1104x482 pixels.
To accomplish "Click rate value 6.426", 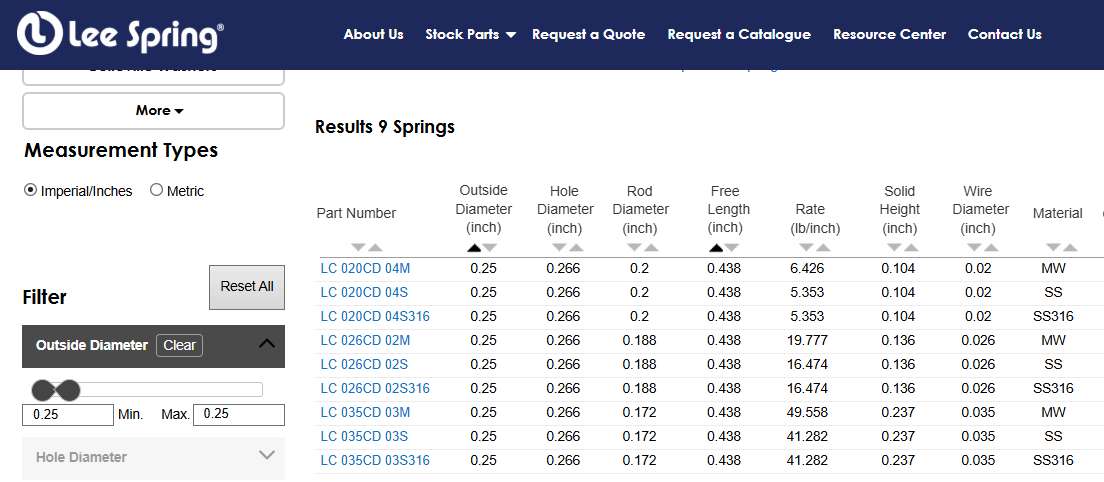I will point(807,268).
